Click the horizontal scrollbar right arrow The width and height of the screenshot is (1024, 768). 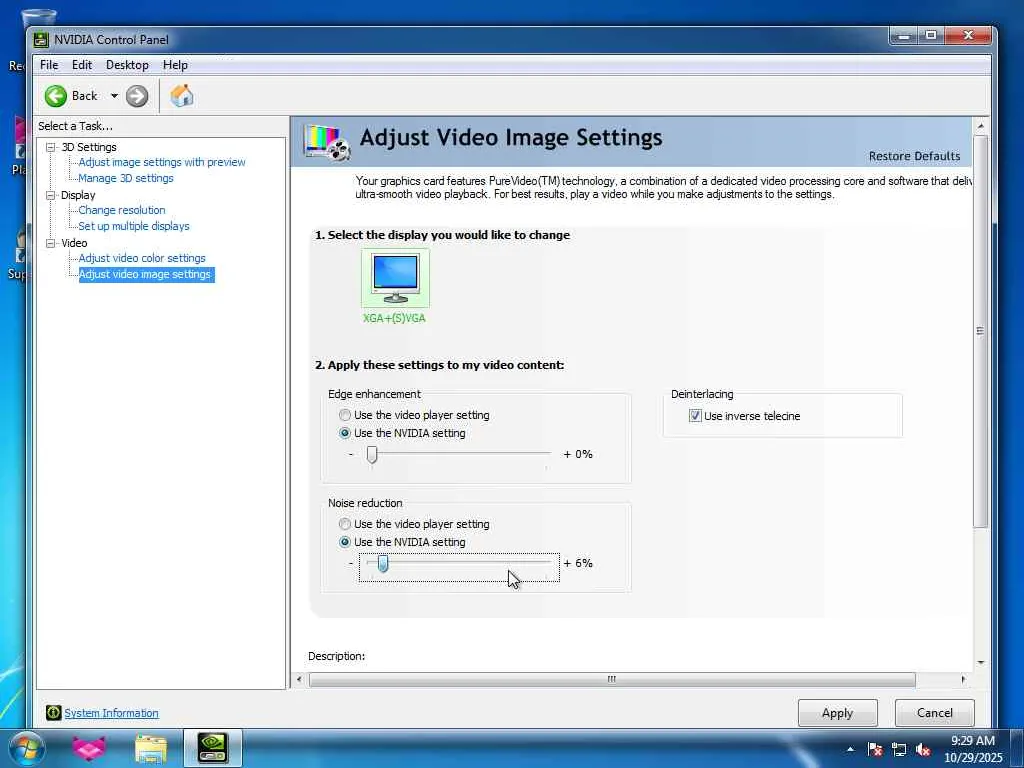963,679
